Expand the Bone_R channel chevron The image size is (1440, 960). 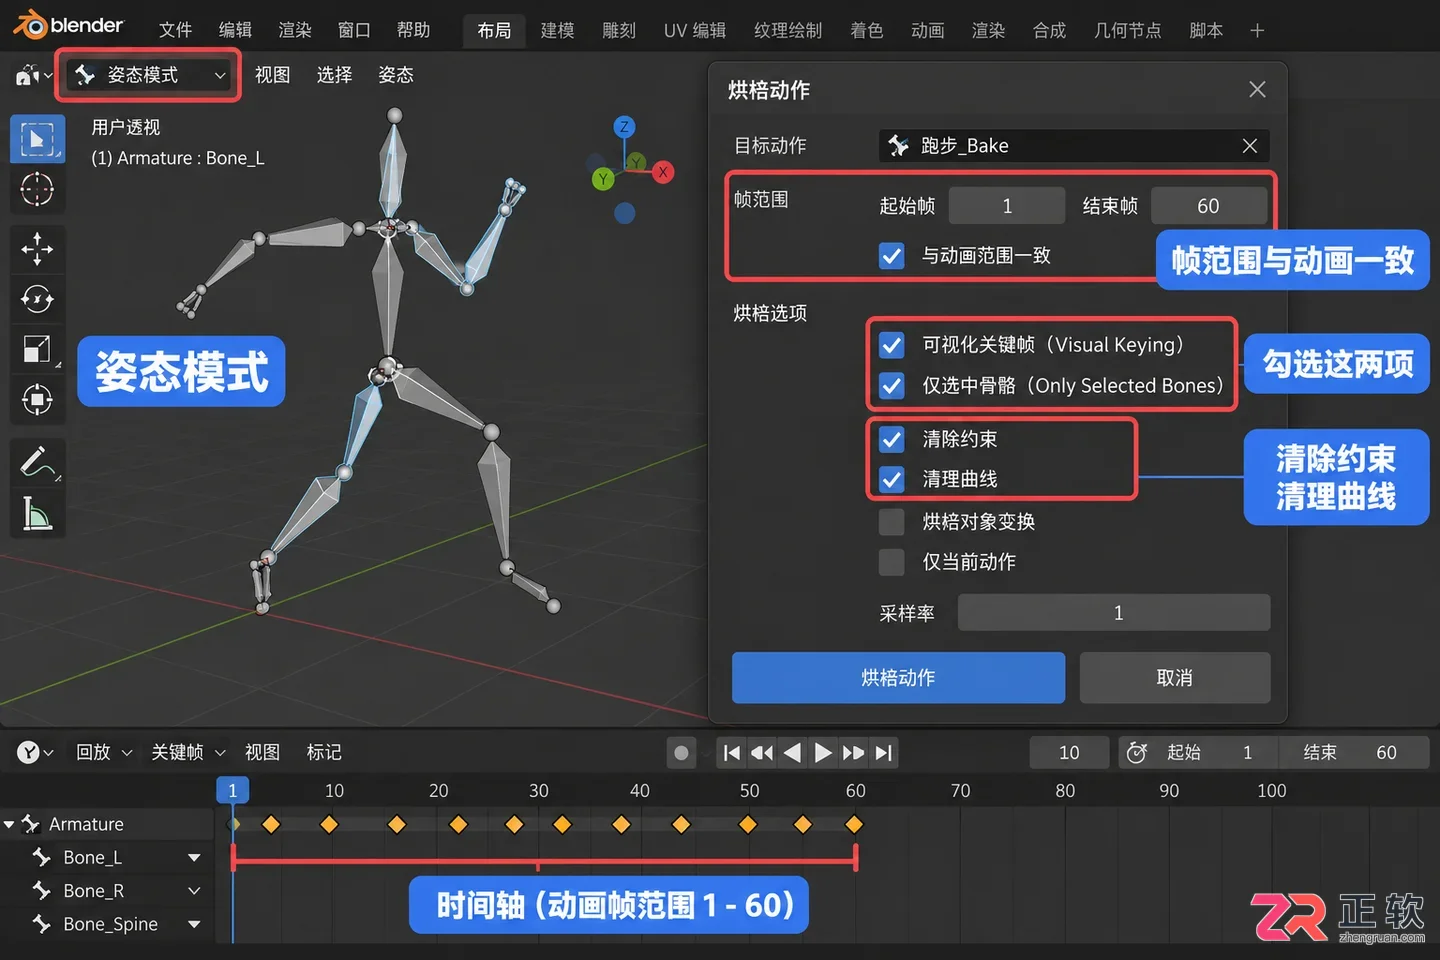194,891
